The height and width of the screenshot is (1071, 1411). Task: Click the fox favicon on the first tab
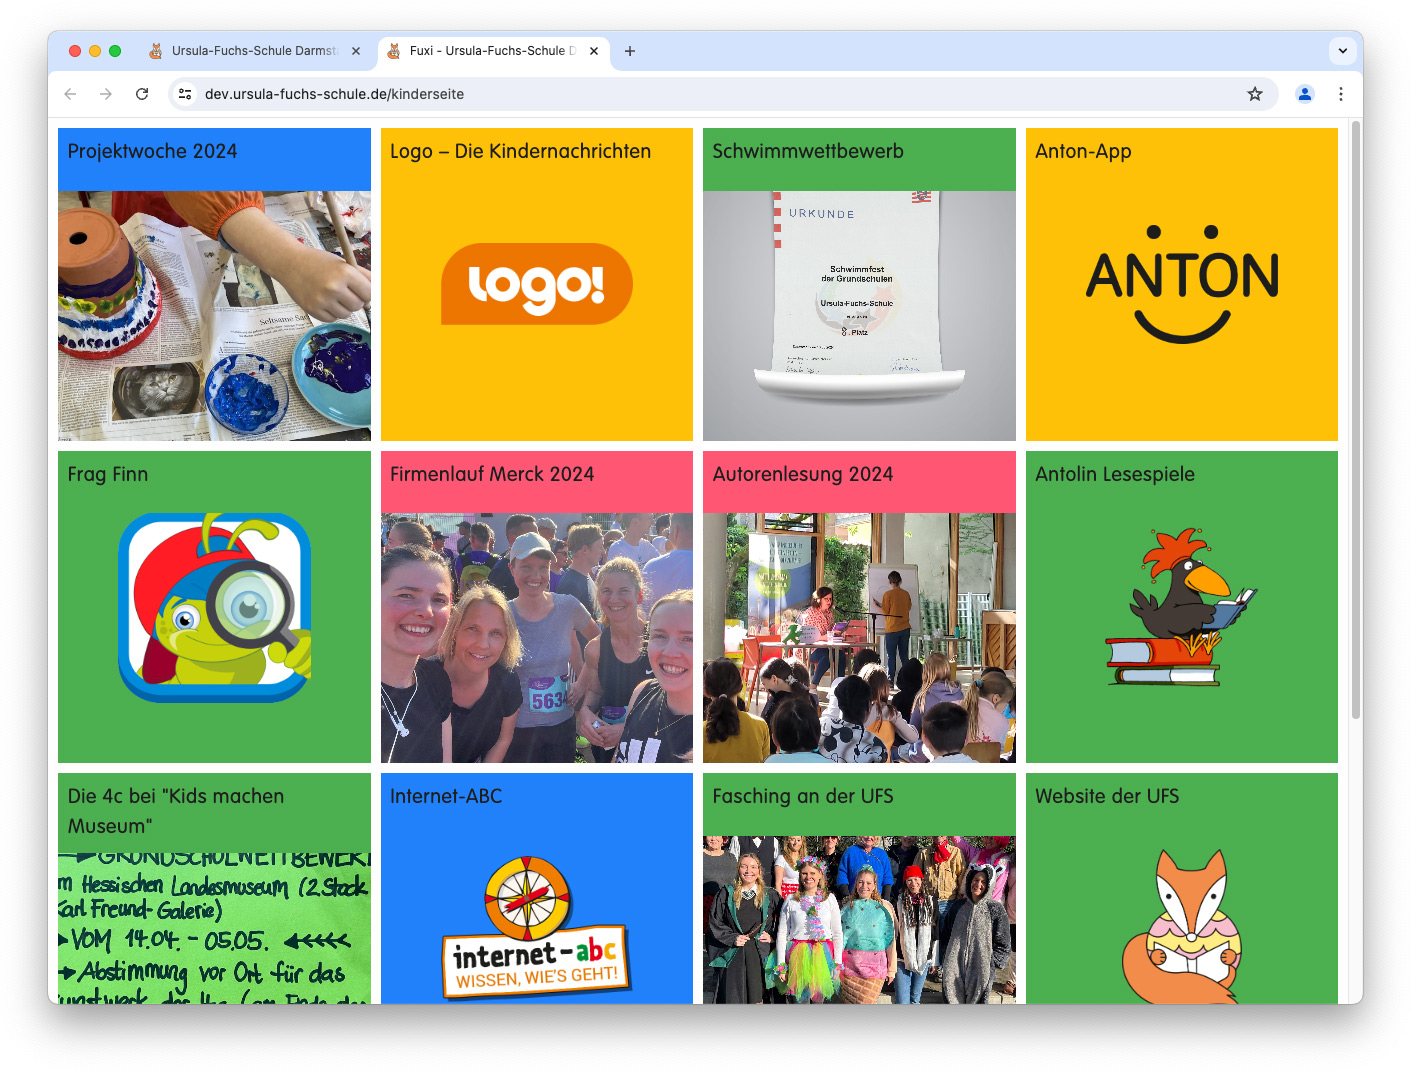(x=156, y=51)
